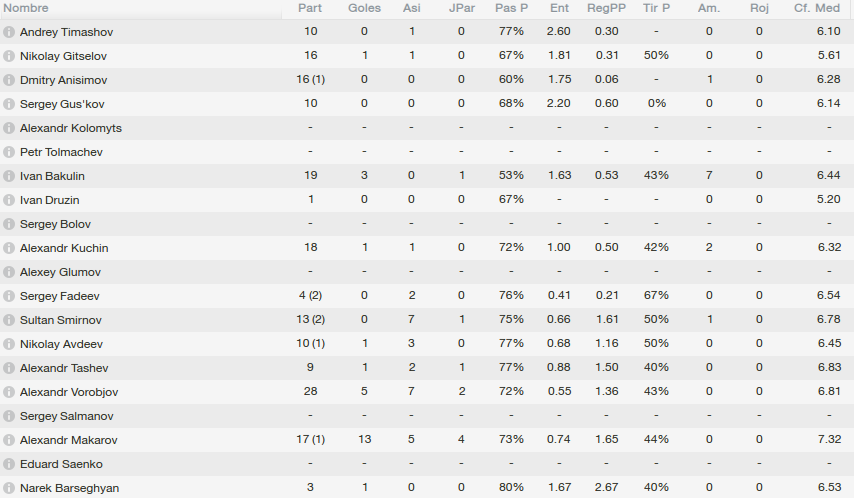Sort by Cf. Med column header
854x498 pixels.
817,8
